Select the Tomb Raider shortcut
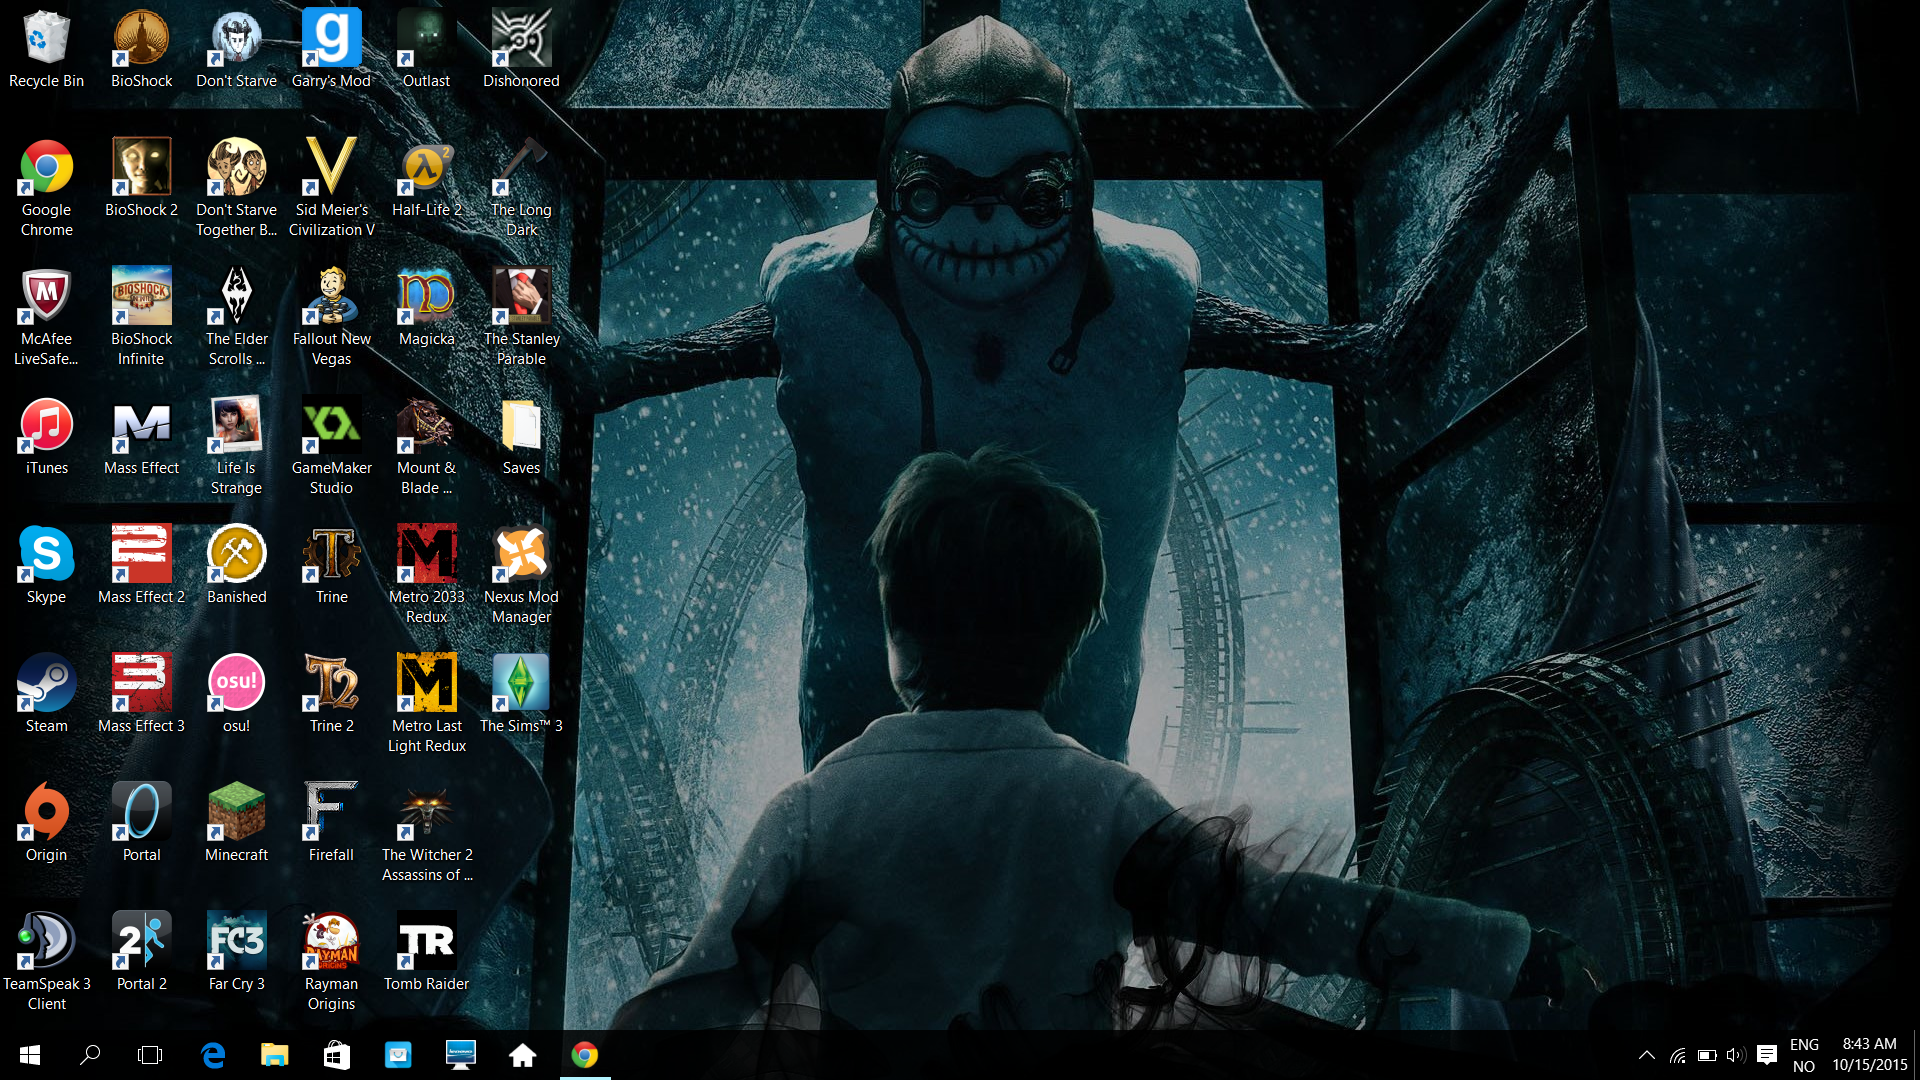 [426, 941]
